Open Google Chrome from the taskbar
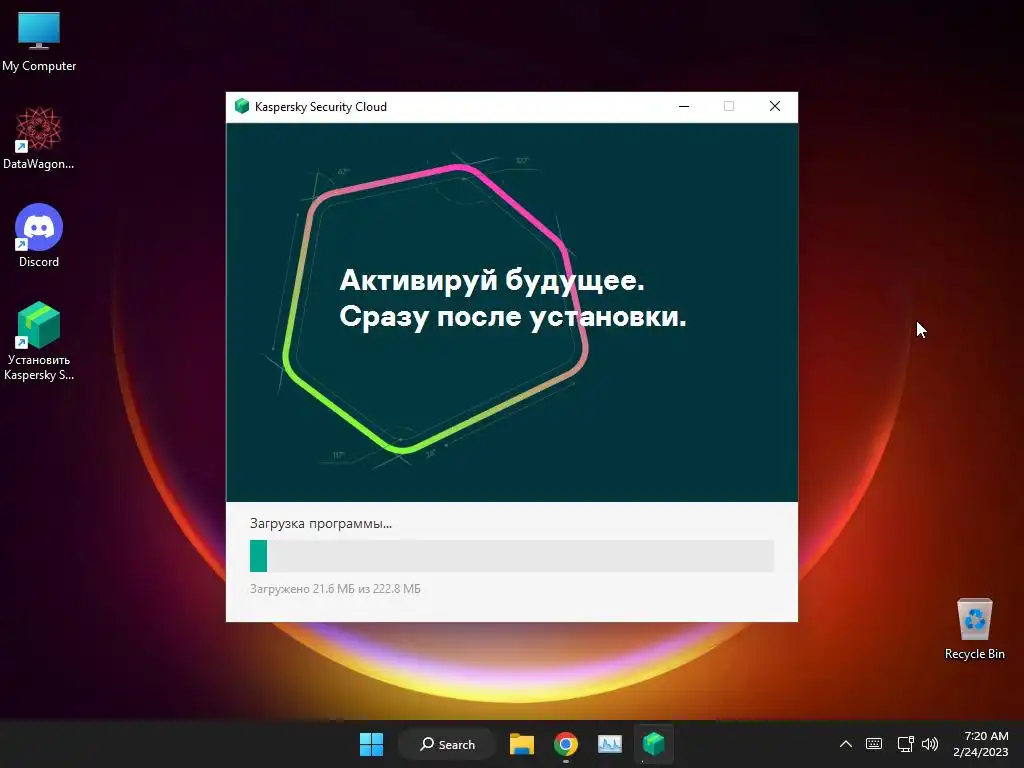 (566, 744)
